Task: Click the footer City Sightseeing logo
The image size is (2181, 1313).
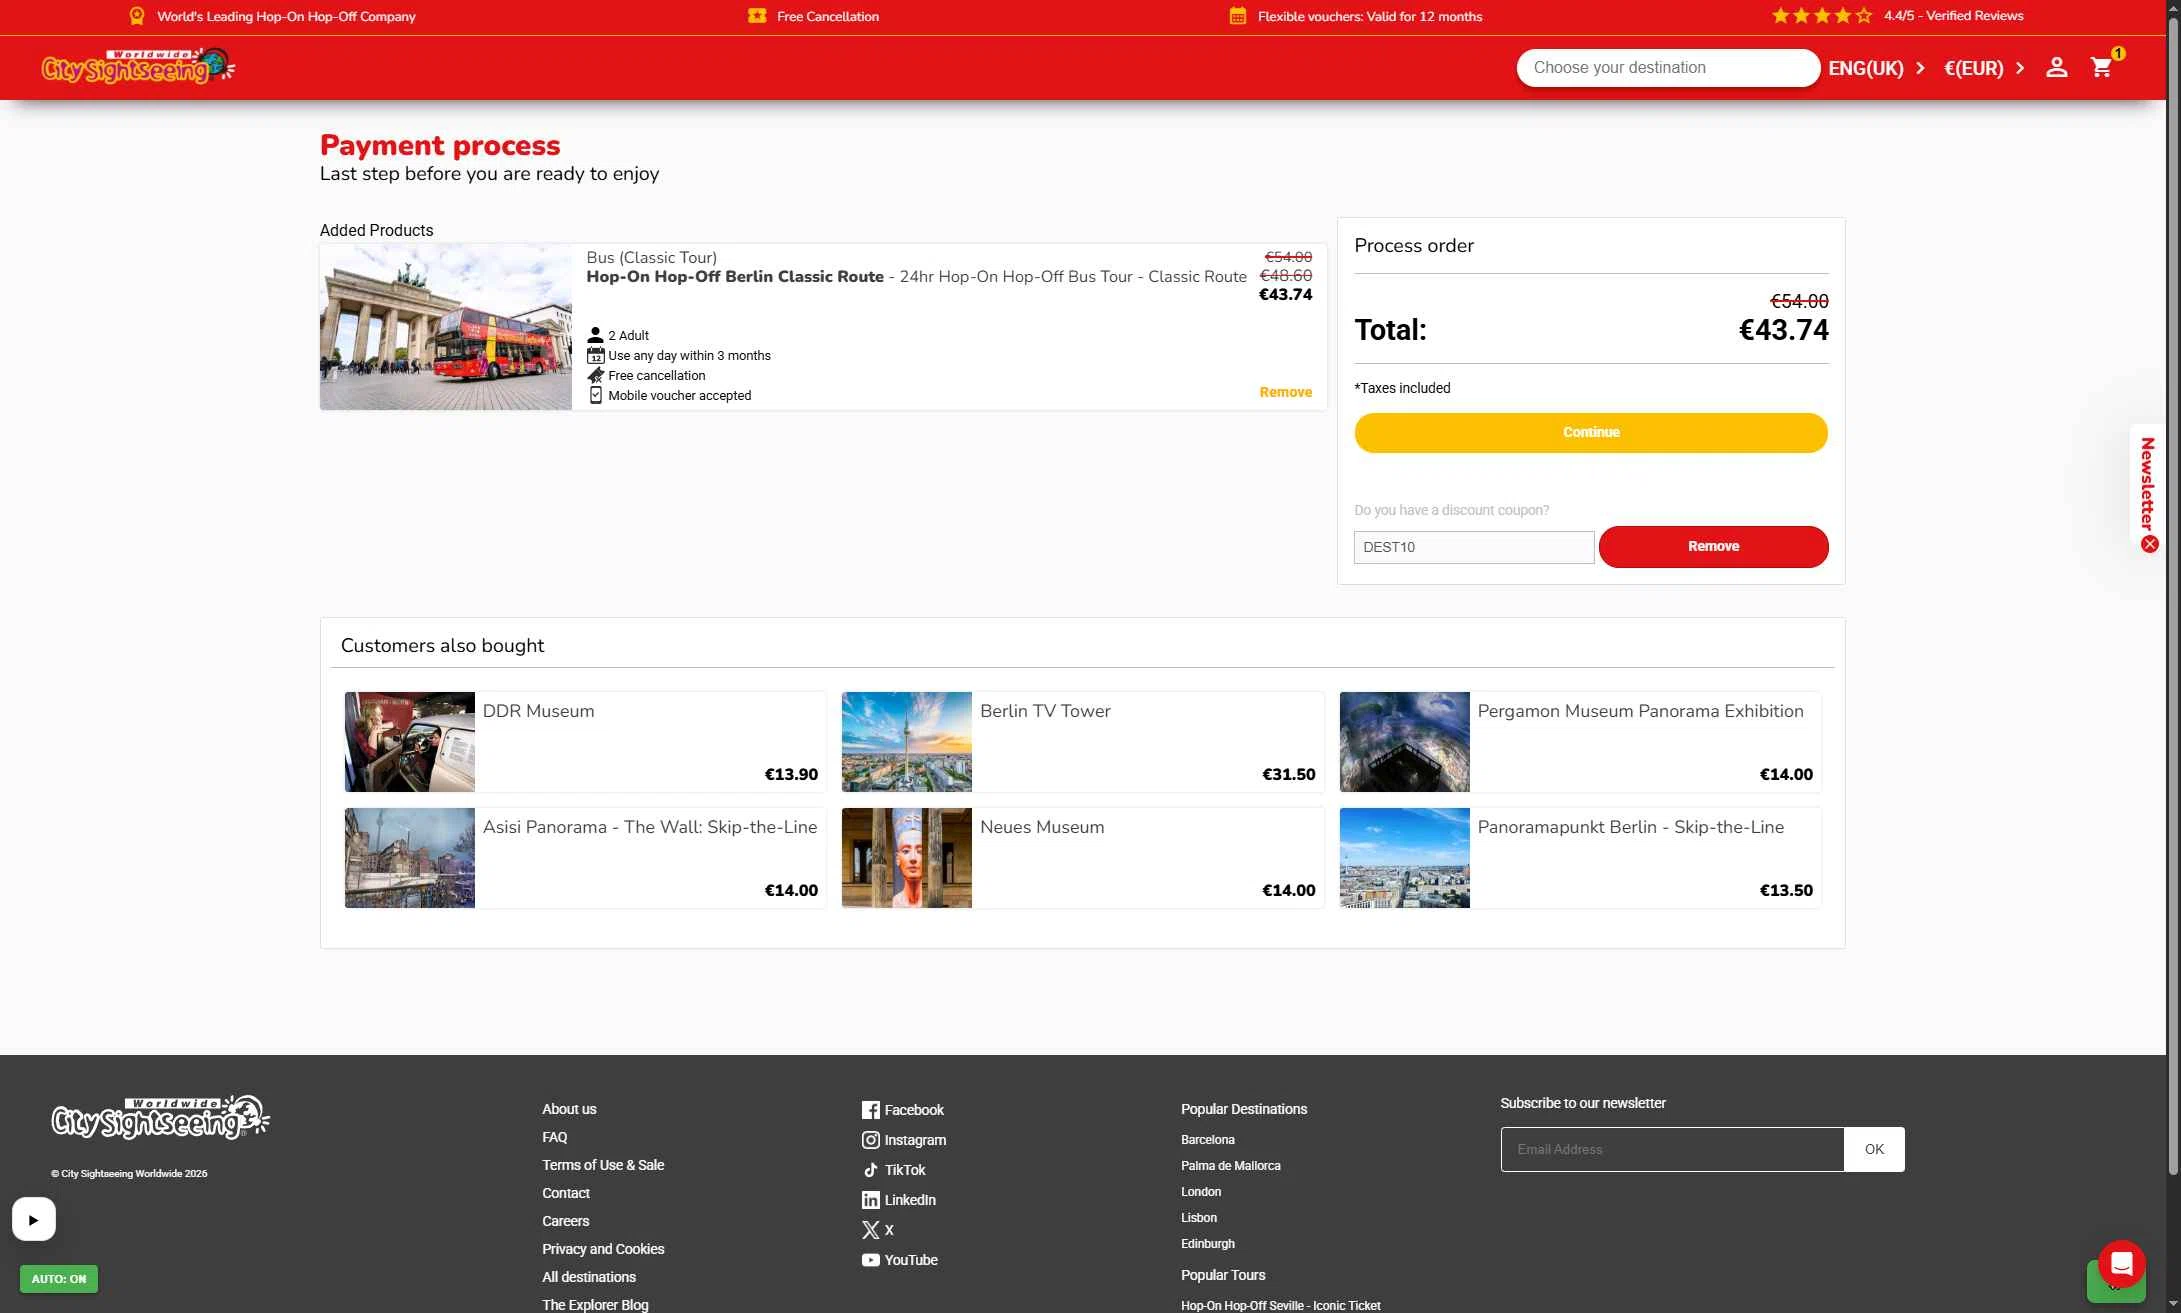Action: [x=160, y=1117]
